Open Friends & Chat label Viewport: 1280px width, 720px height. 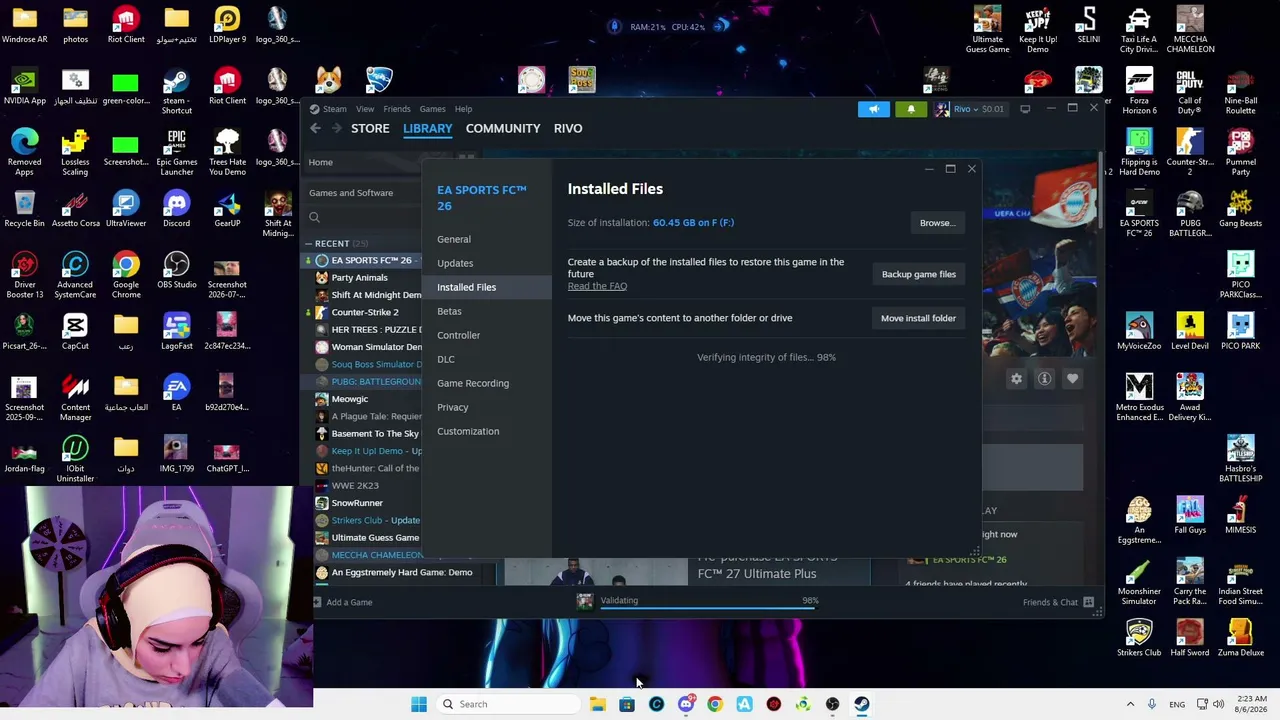(x=1050, y=602)
